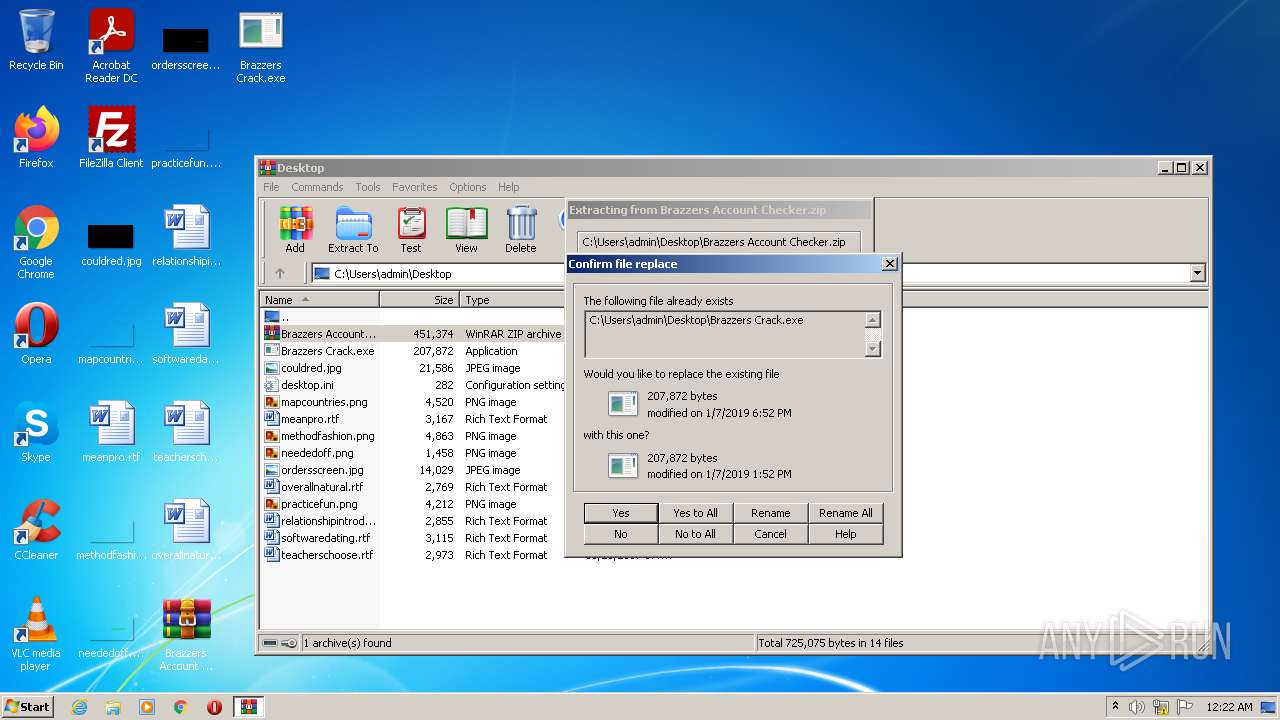Select the Brazzers Account zip archive row
Screen dimensions: 1280x720
click(413, 334)
